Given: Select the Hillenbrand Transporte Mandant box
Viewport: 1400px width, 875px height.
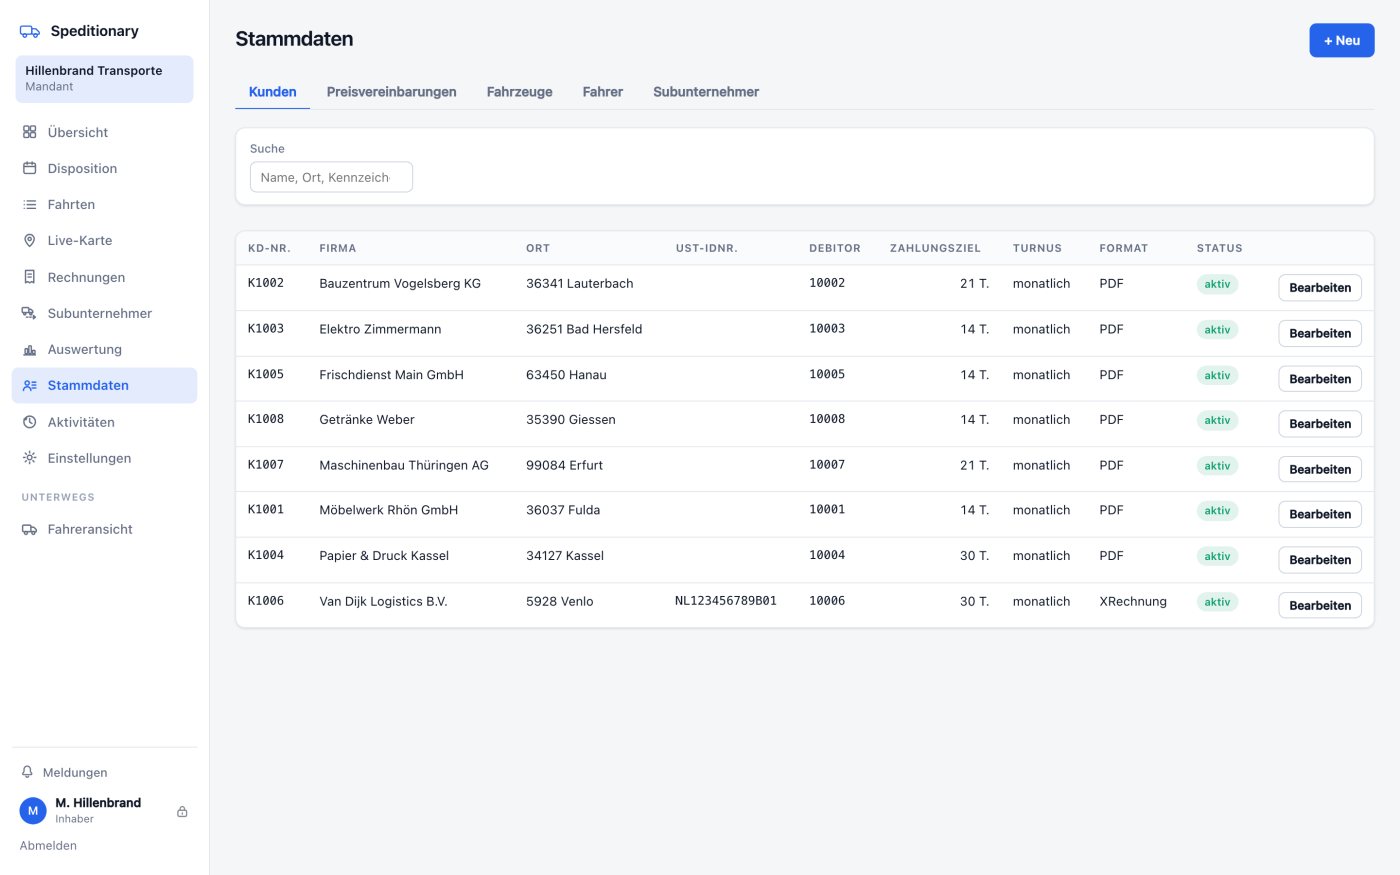Looking at the screenshot, I should pos(104,79).
